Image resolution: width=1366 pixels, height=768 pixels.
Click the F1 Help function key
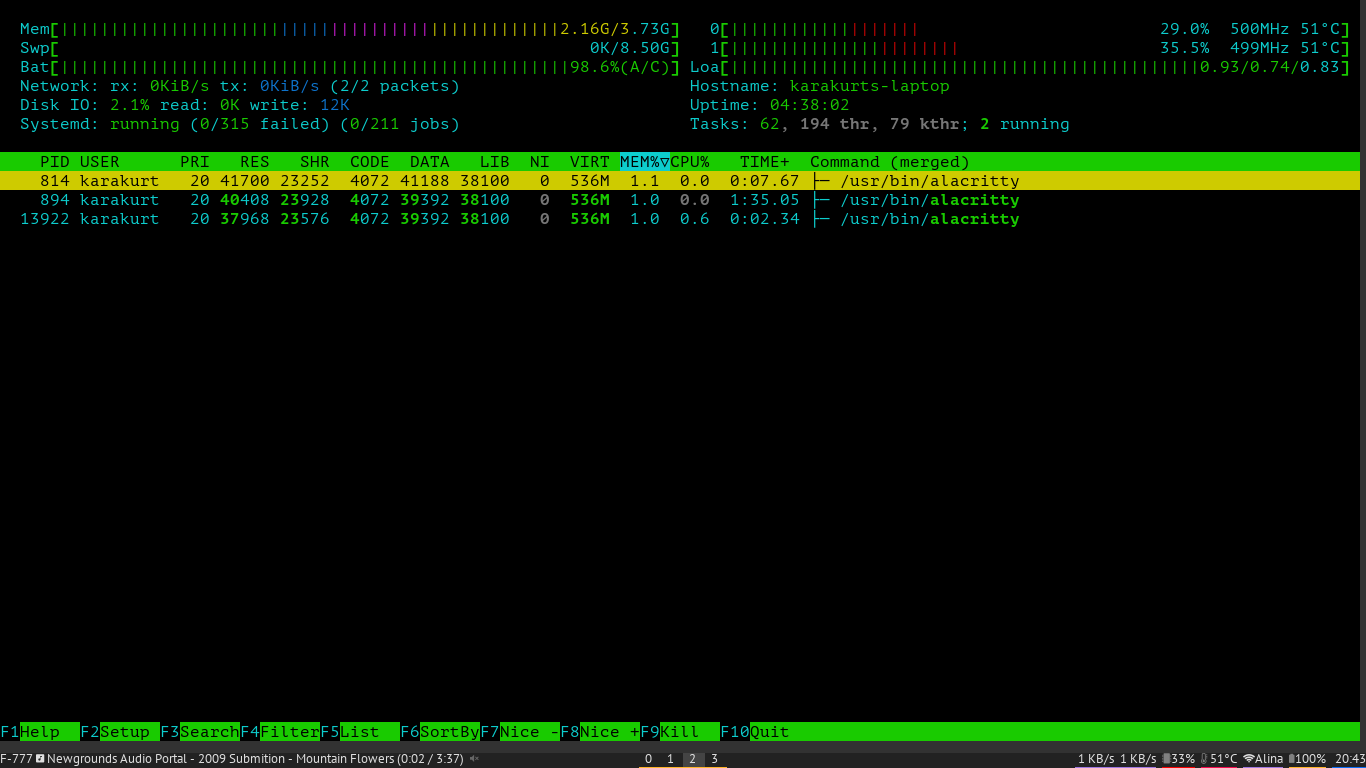40,732
